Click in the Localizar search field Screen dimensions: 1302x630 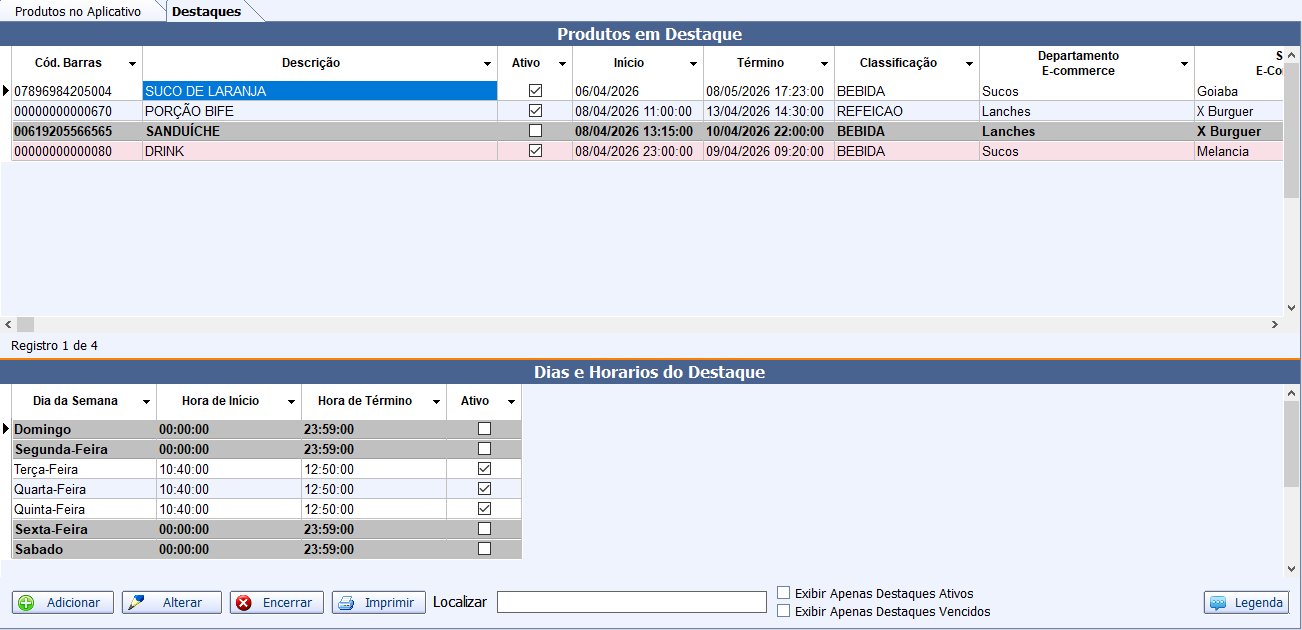point(631,602)
